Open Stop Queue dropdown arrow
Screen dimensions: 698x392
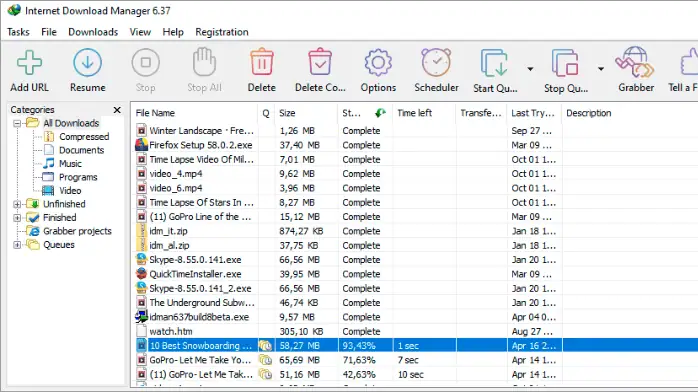click(601, 69)
